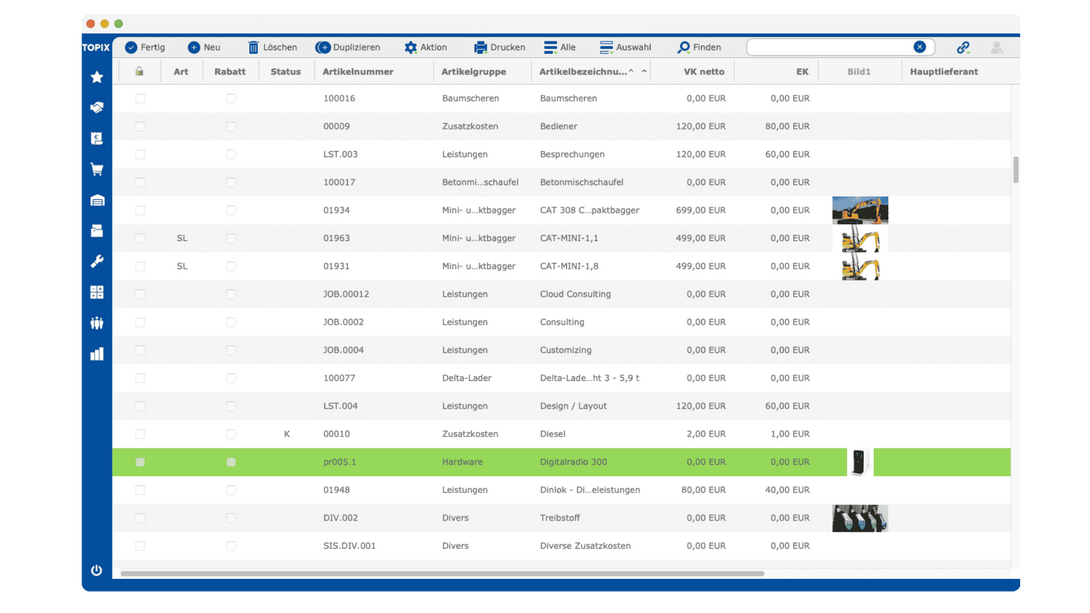
Task: Sort by the Artikelnummer column header
Action: click(x=358, y=72)
